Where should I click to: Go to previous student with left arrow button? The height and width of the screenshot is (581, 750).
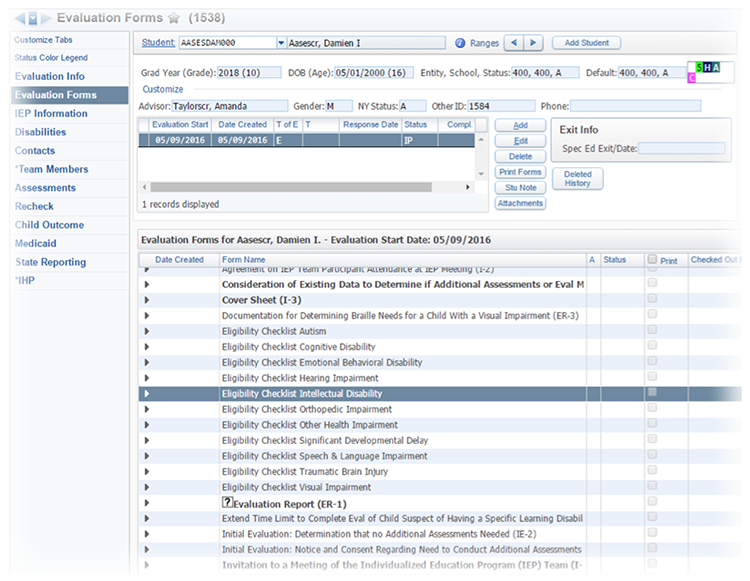tap(514, 43)
